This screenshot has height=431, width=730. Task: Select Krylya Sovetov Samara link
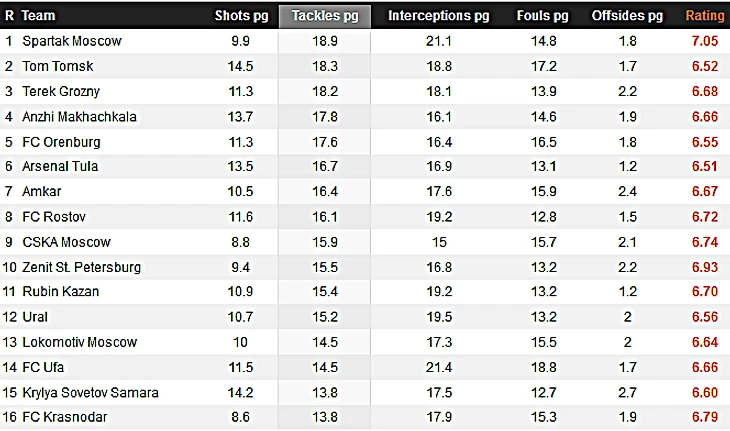point(90,392)
